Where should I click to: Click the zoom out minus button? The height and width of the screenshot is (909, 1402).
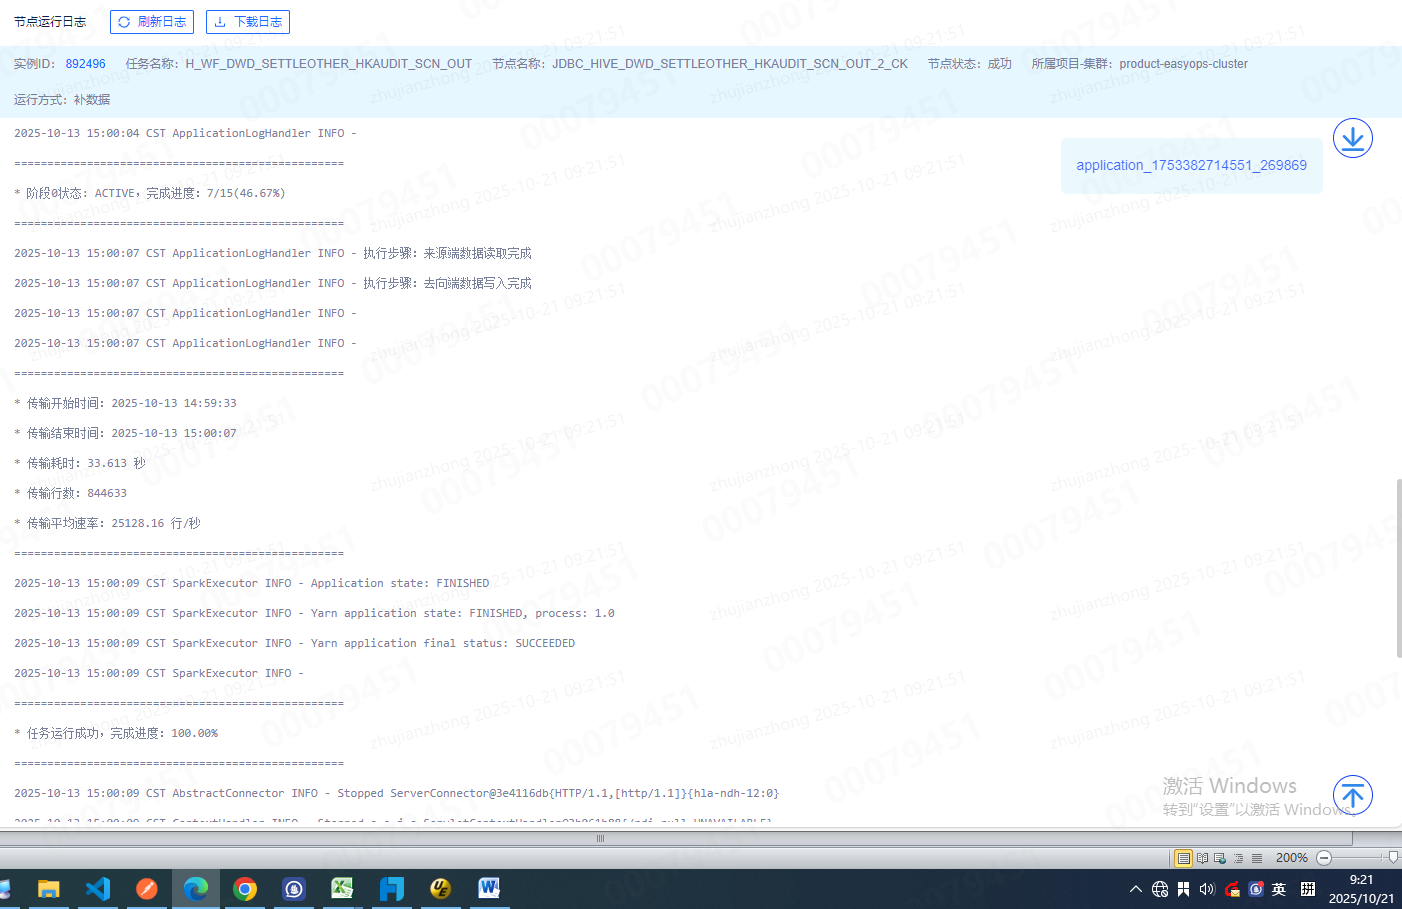tap(1324, 858)
